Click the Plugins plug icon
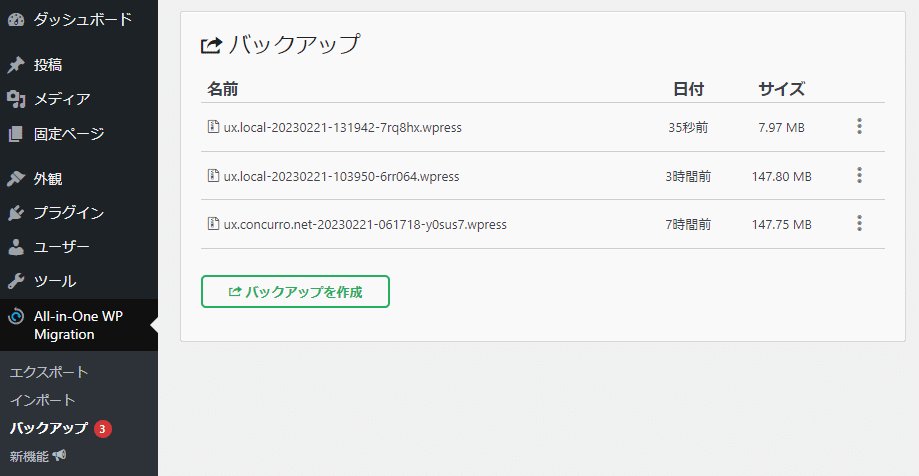Viewport: 919px width, 476px height. point(16,213)
